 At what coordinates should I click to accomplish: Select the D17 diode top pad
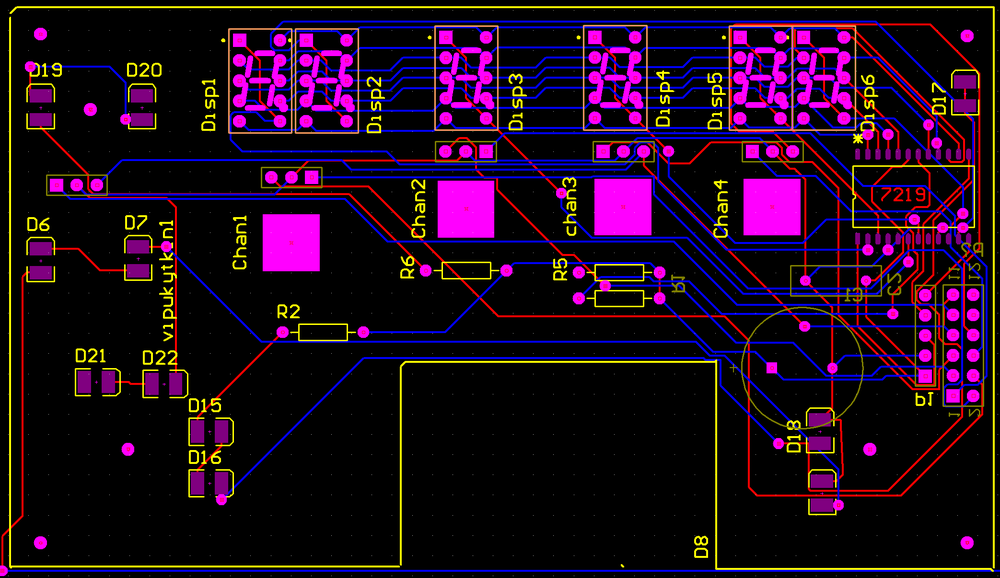[x=965, y=82]
